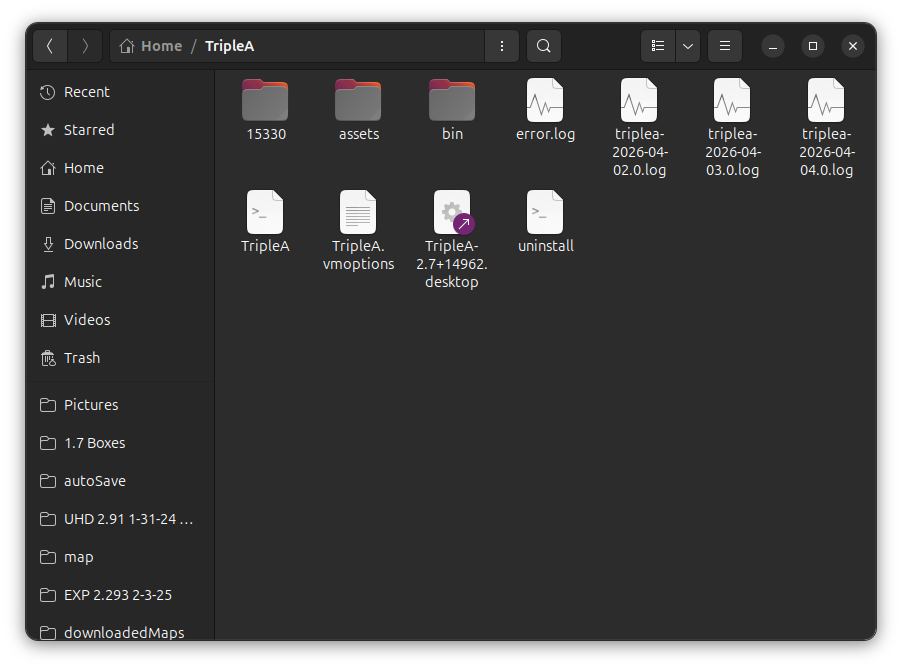Screen dimensions: 902x669
Task: Open the Trash from the sidebar
Action: [83, 357]
